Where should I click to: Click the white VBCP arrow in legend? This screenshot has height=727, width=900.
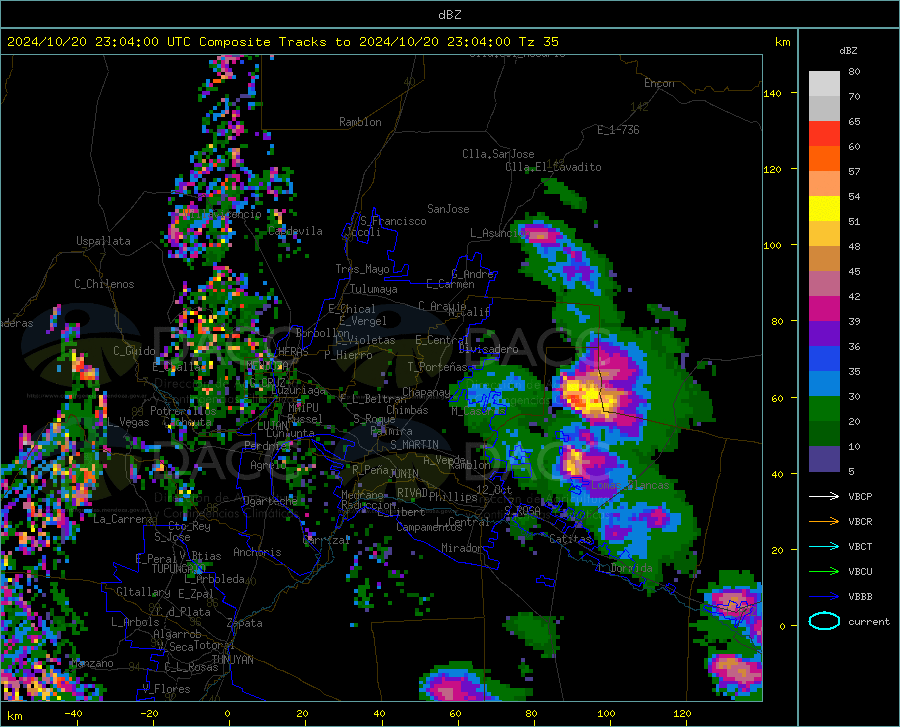824,496
